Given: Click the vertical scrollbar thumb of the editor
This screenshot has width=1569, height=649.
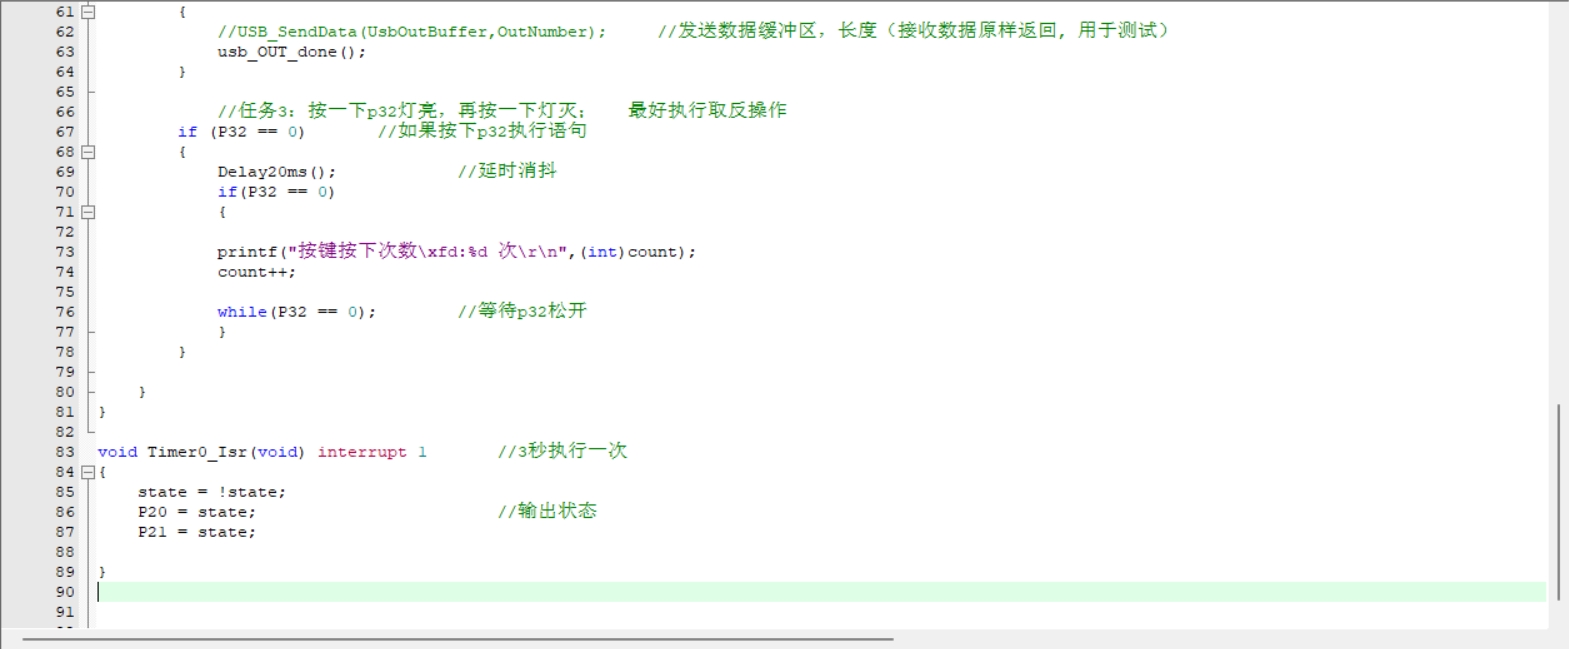Looking at the screenshot, I should coord(1558,503).
